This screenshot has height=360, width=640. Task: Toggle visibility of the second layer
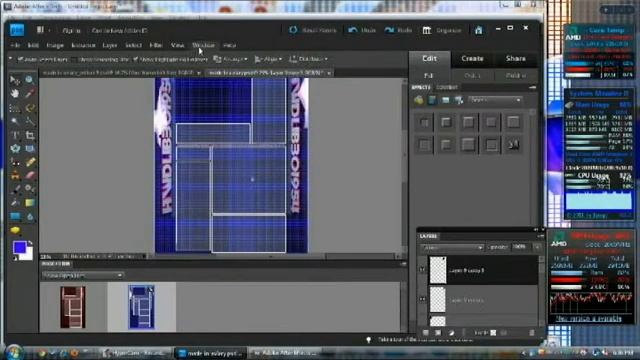click(x=422, y=299)
